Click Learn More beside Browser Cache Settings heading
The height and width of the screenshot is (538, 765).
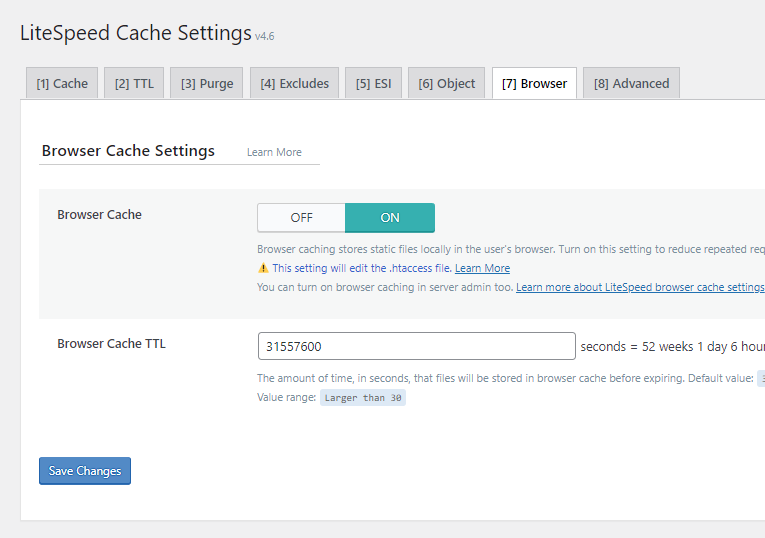(274, 152)
